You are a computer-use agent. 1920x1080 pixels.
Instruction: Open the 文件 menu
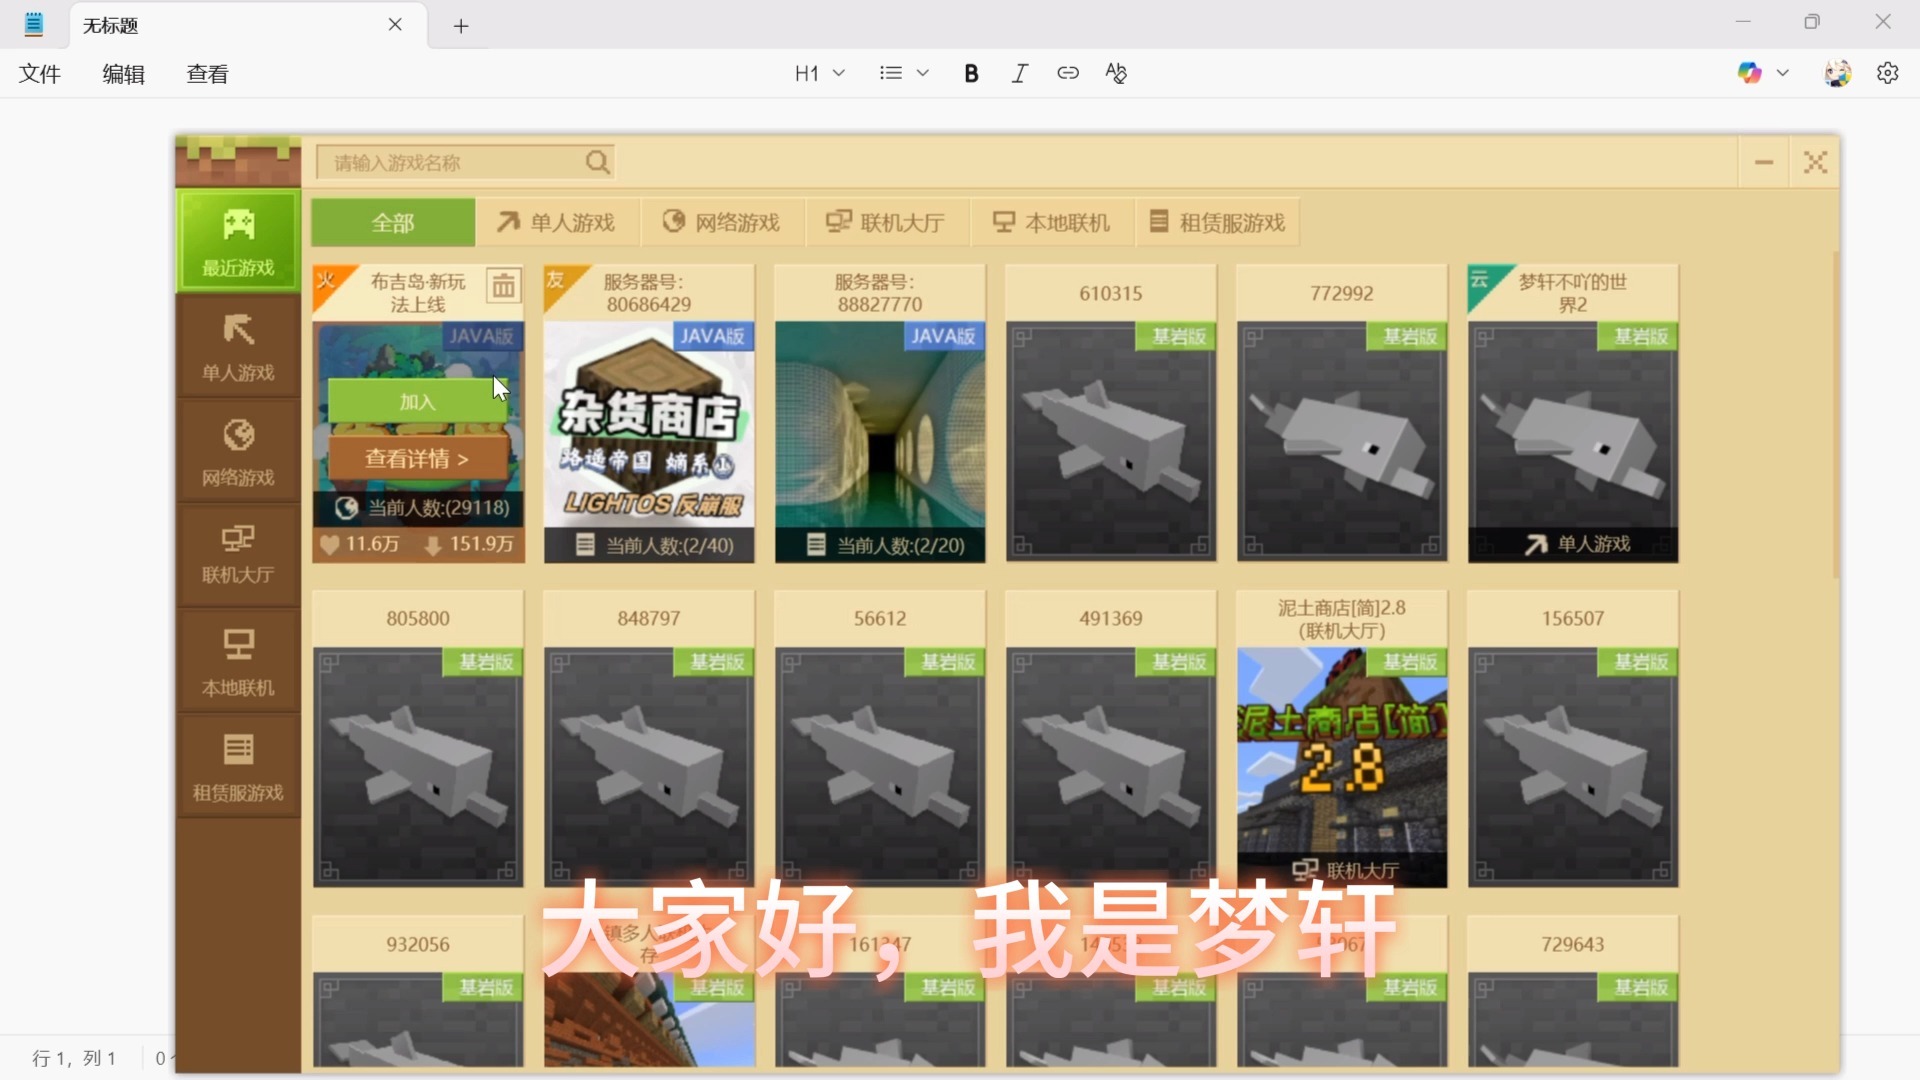point(40,73)
